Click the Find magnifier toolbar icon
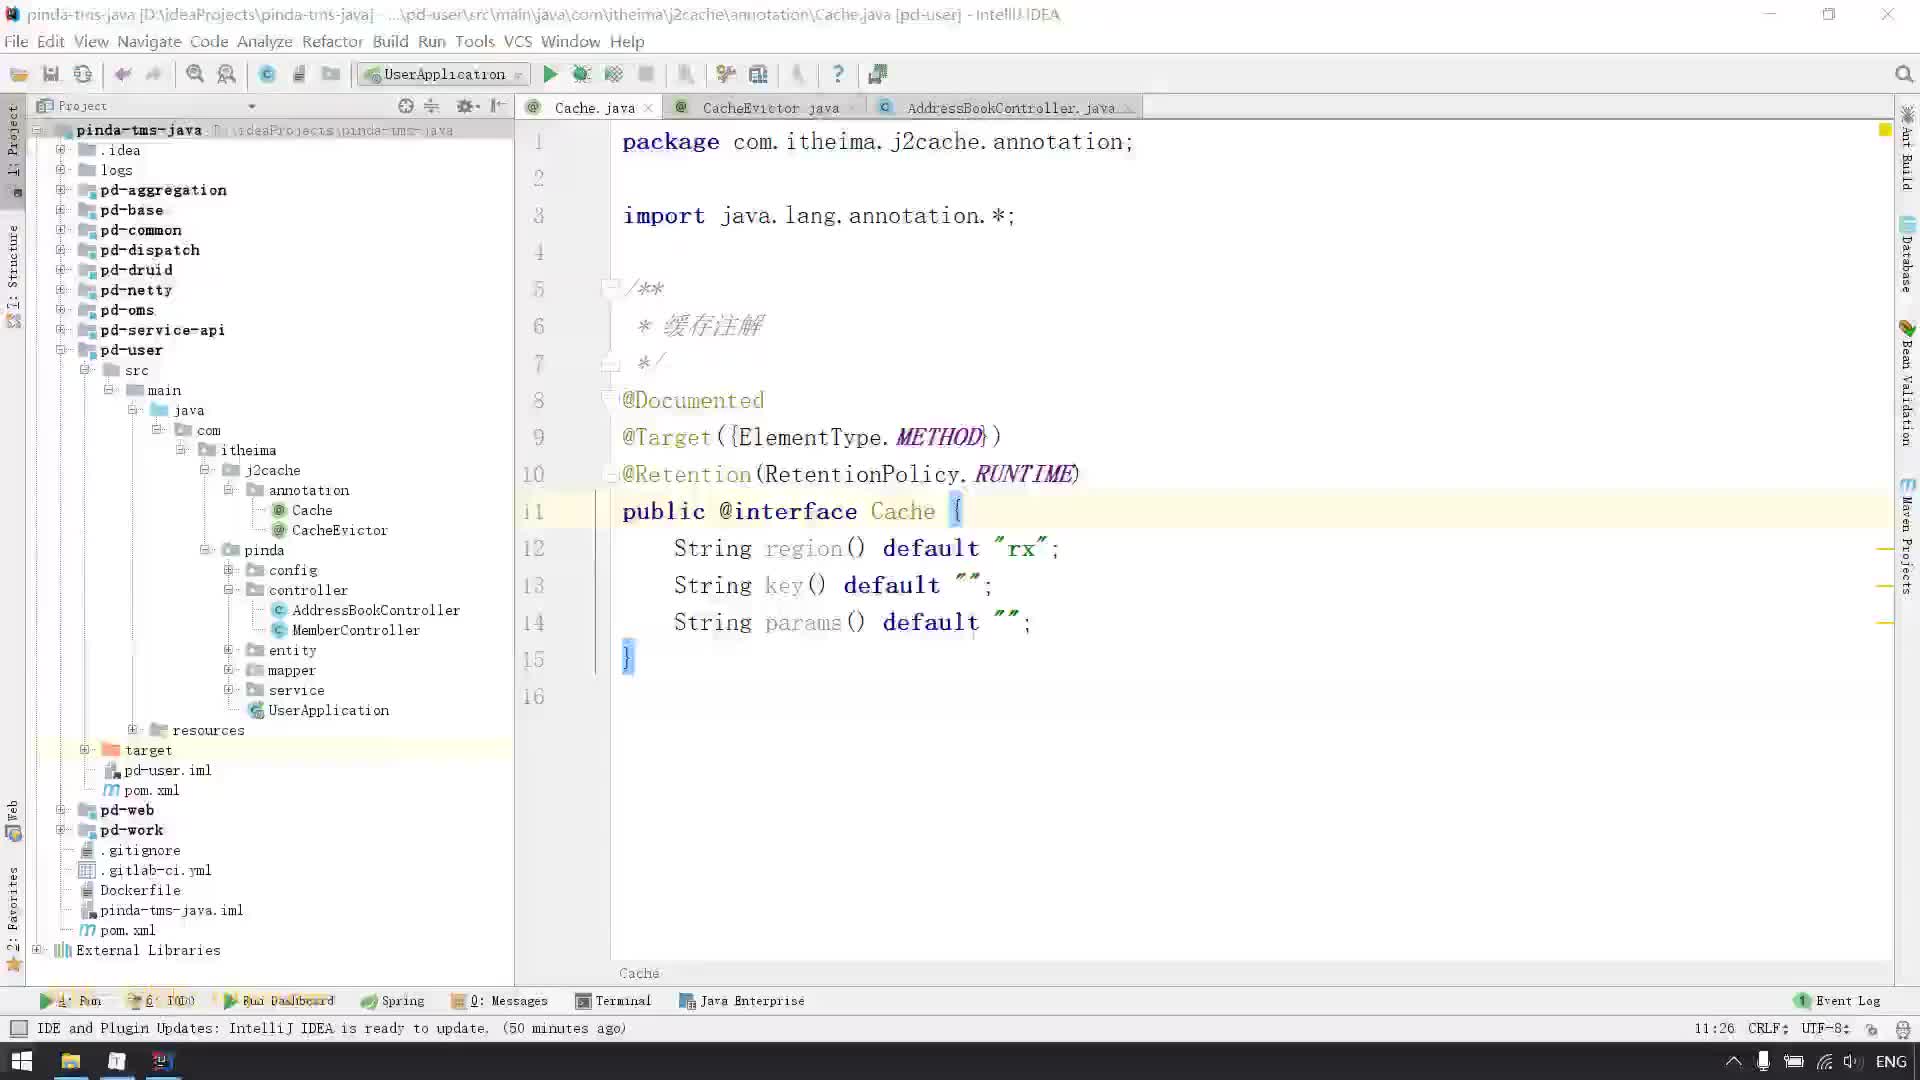This screenshot has height=1080, width=1920. point(195,74)
